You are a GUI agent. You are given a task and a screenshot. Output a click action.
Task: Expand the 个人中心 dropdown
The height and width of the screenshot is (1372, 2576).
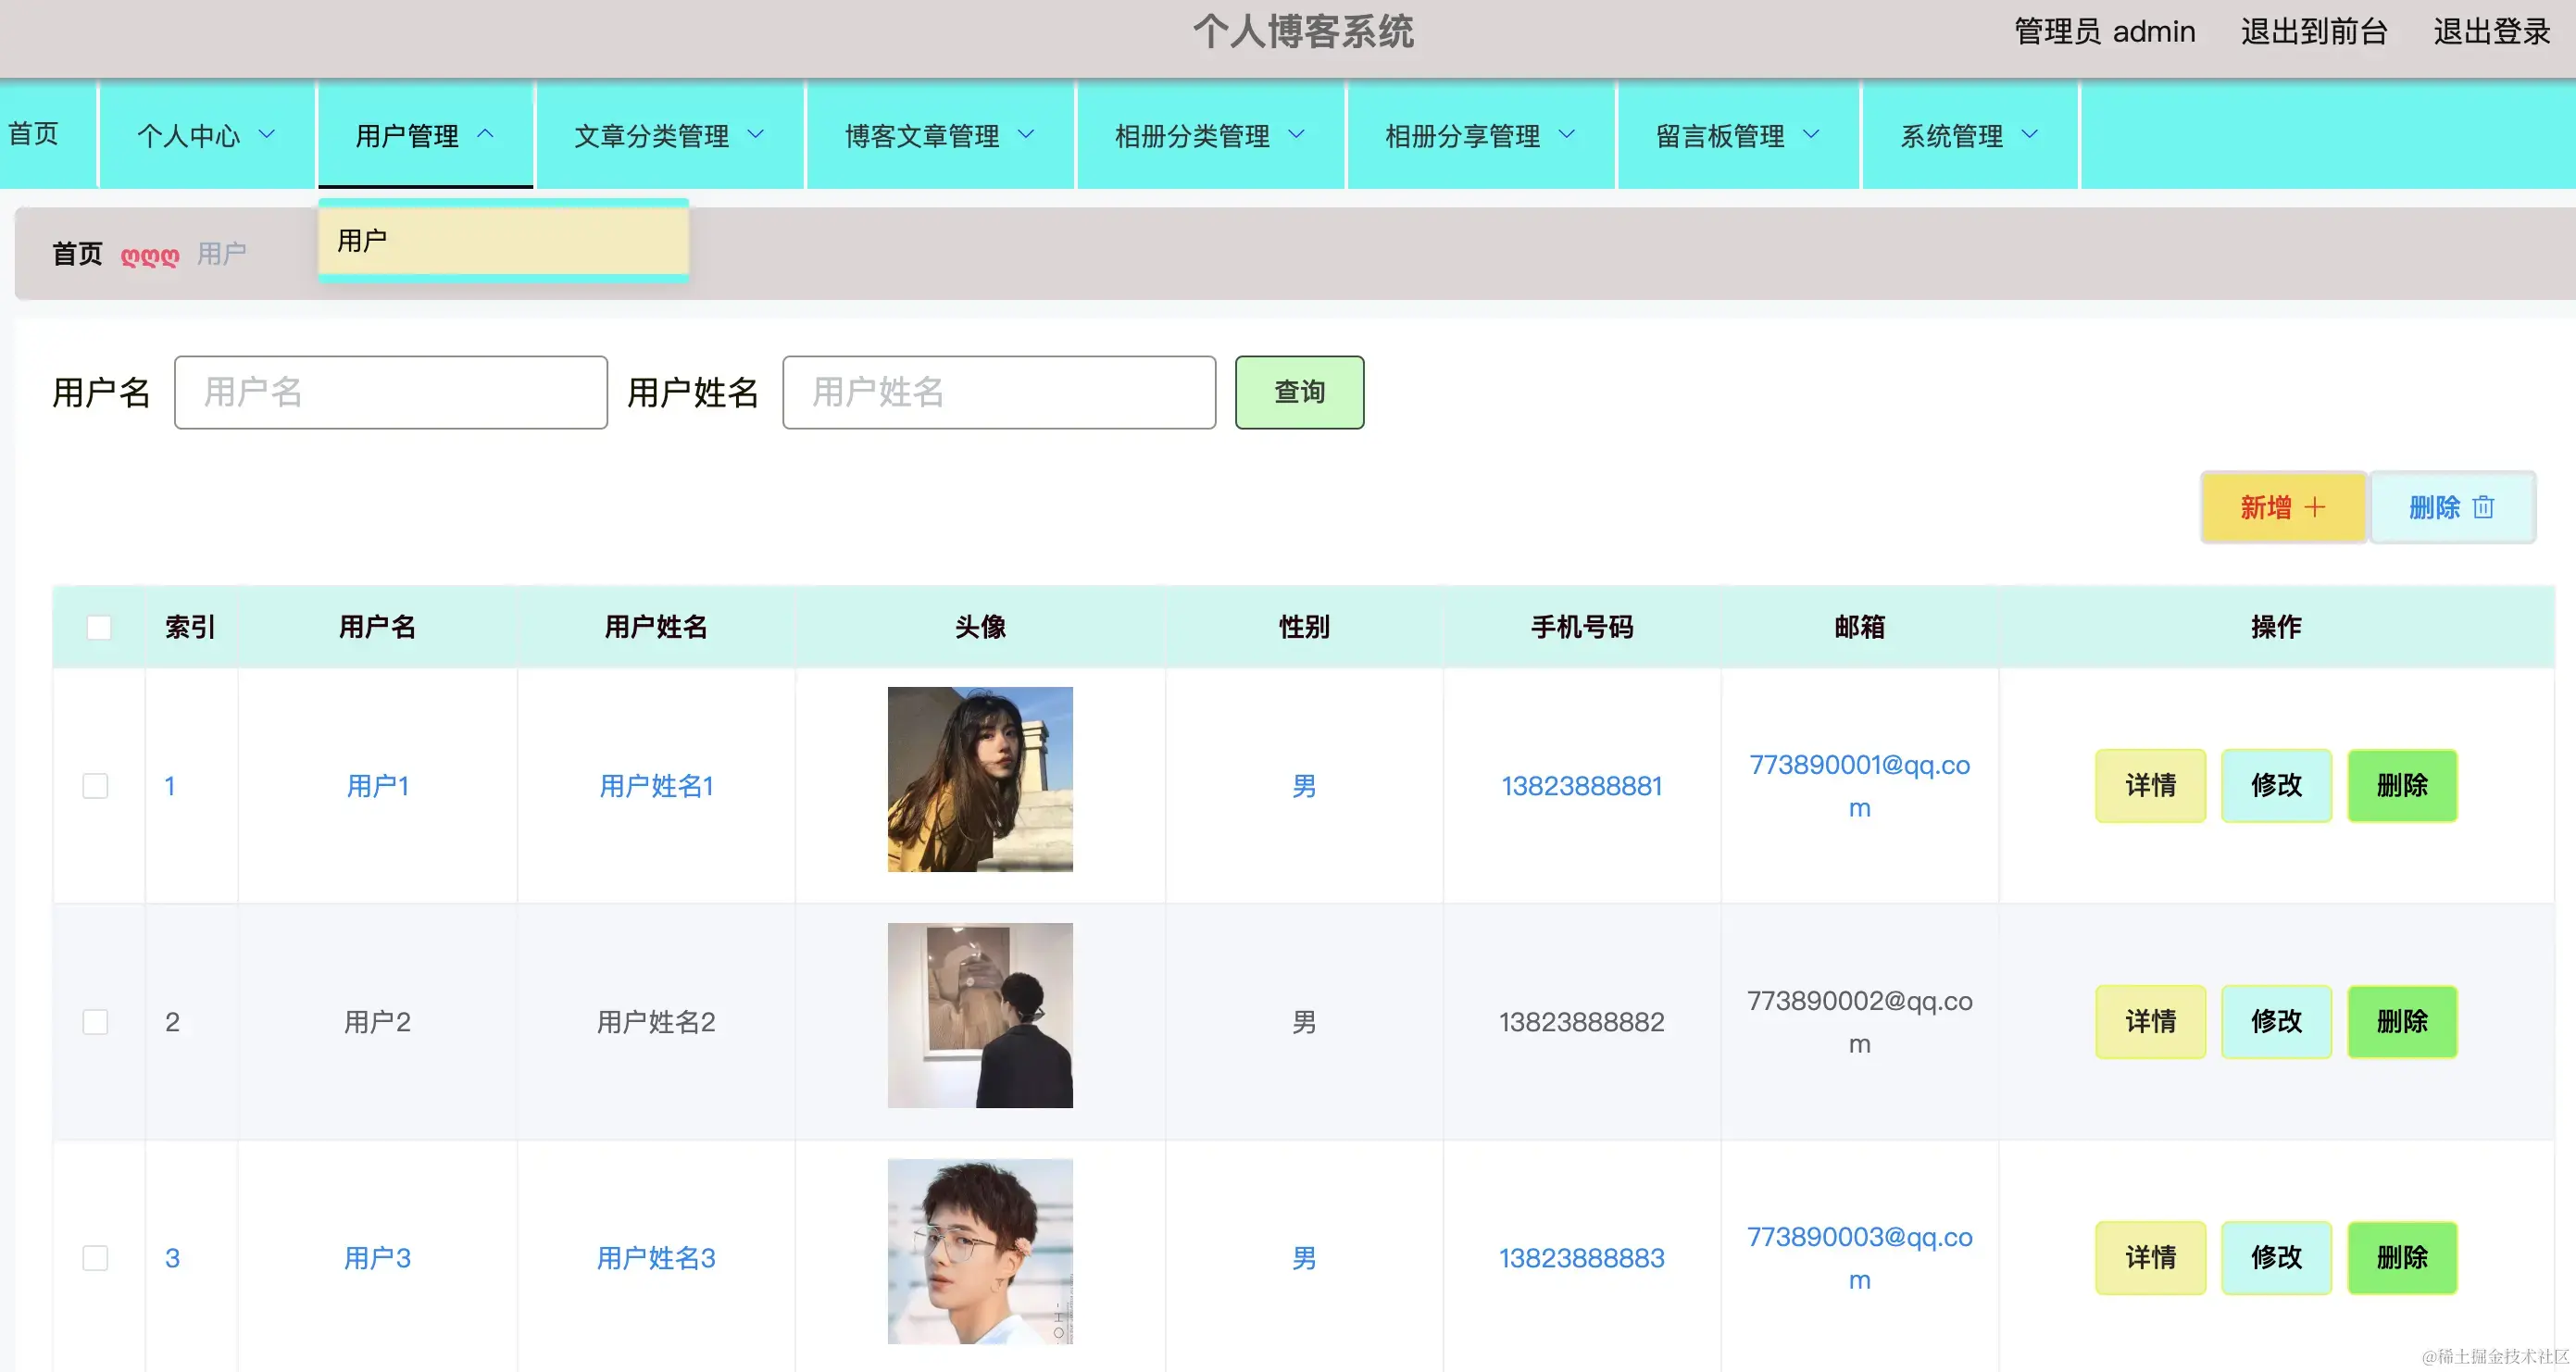coord(266,133)
